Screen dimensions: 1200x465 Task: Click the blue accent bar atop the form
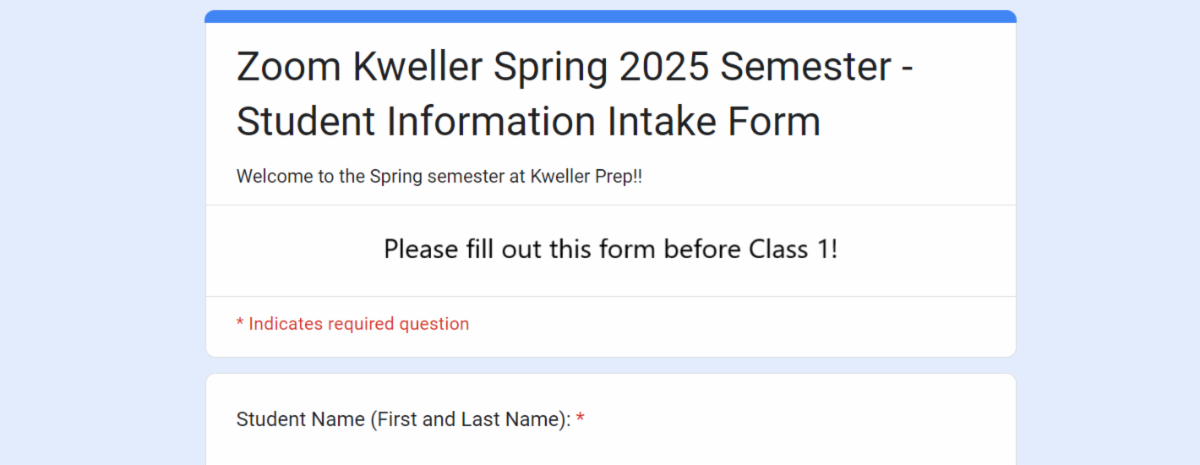(610, 16)
